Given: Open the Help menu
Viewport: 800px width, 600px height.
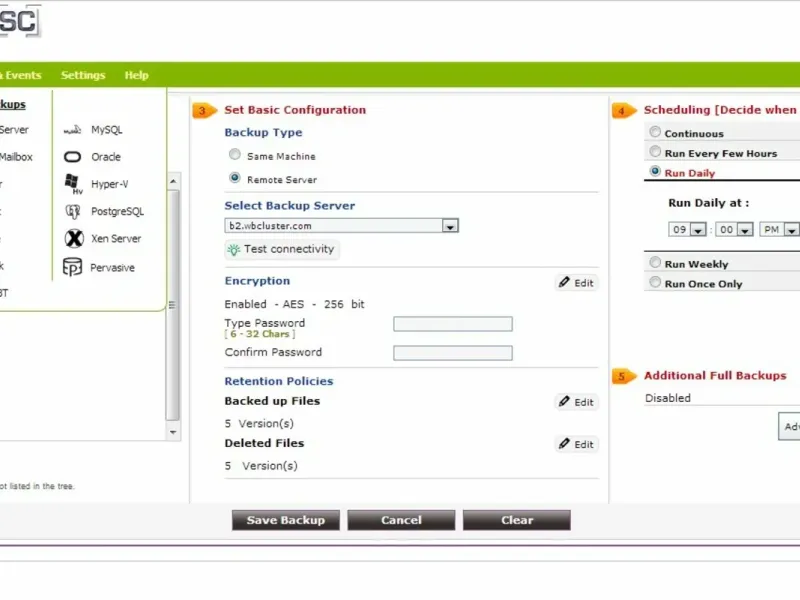Looking at the screenshot, I should (x=137, y=75).
